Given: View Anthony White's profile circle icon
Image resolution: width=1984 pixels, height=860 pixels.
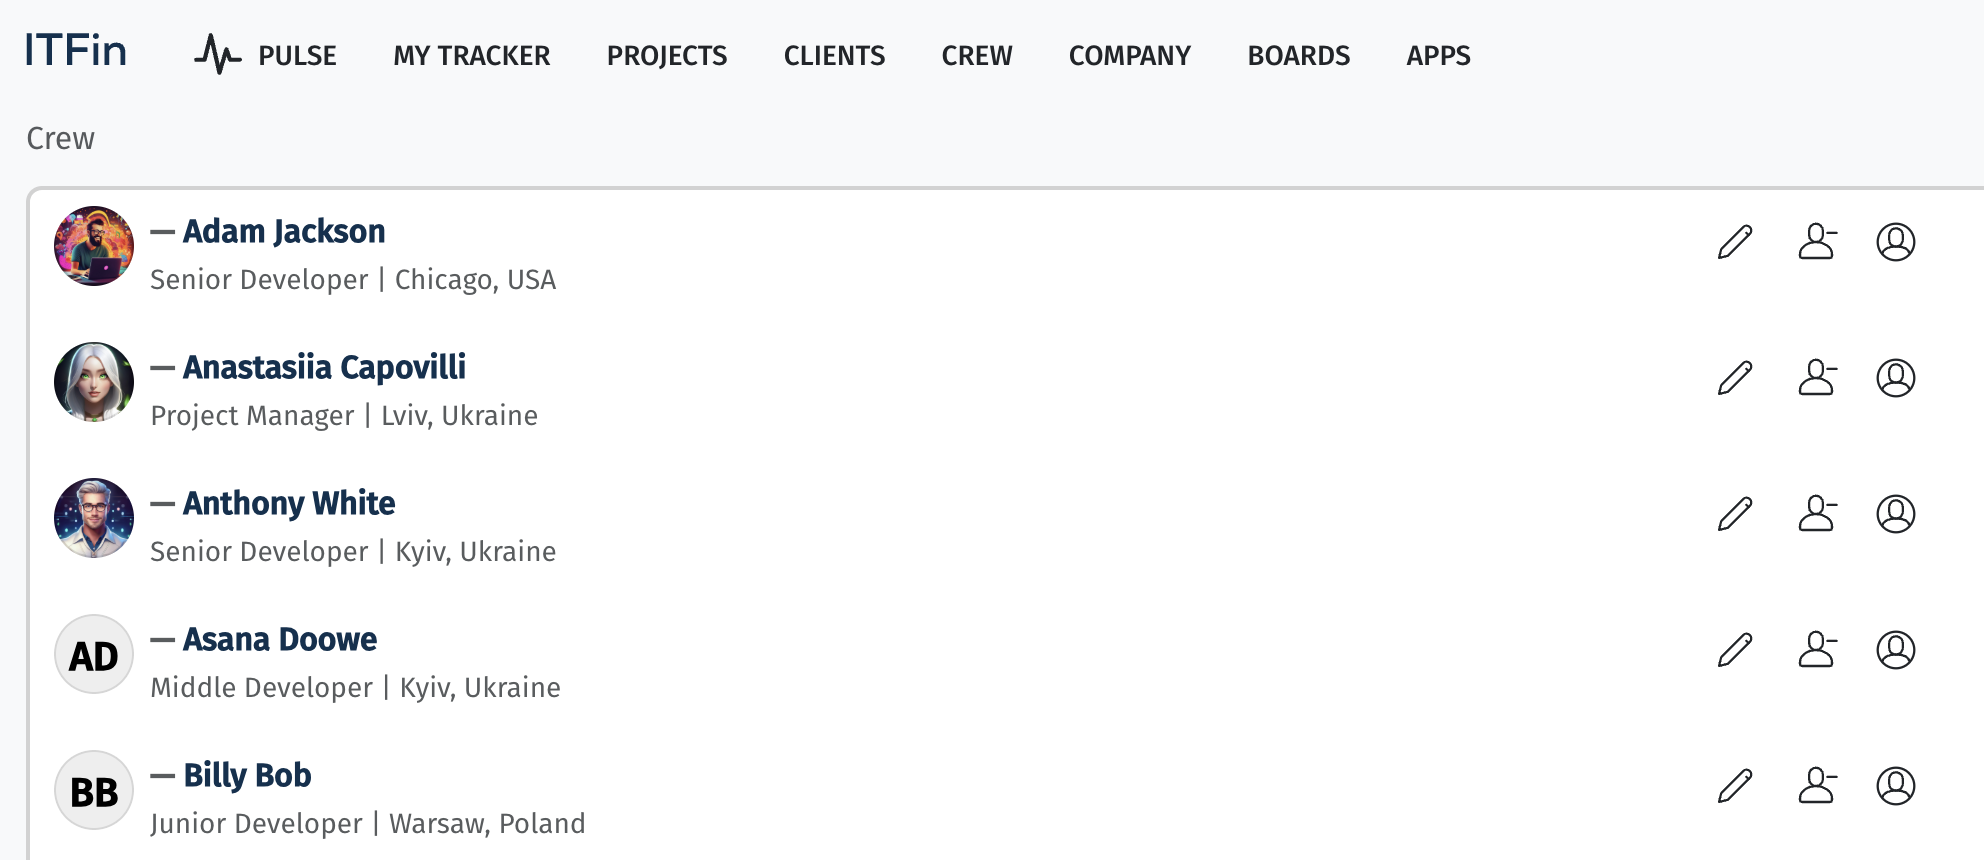Looking at the screenshot, I should pyautogui.click(x=1896, y=514).
